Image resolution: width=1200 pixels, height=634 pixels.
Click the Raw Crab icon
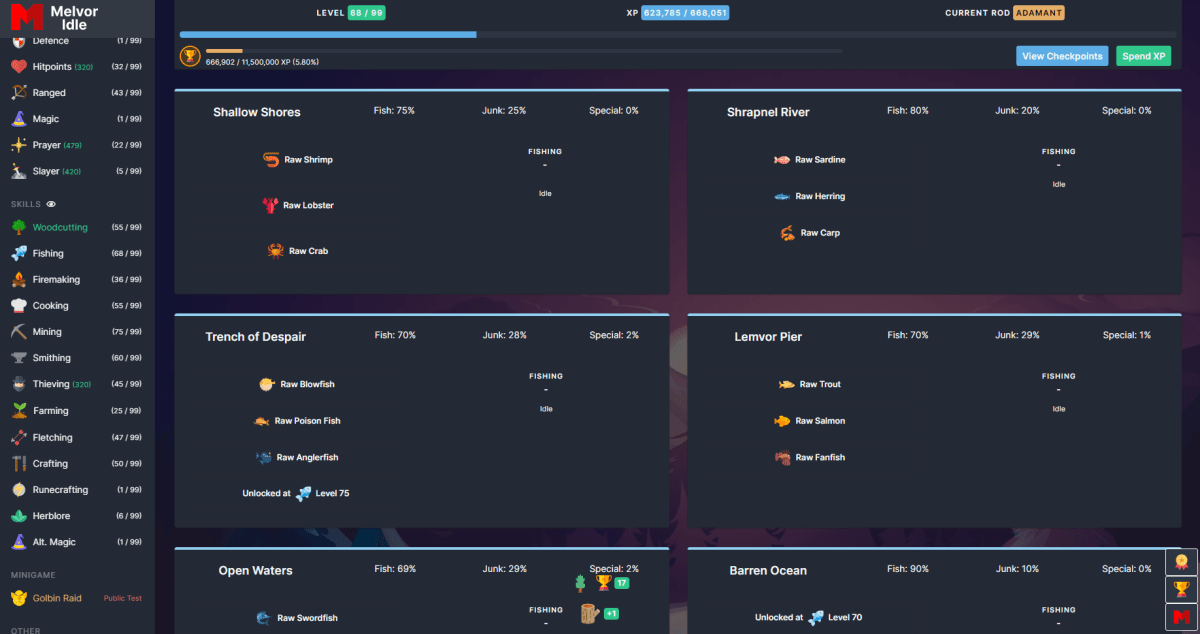point(275,251)
